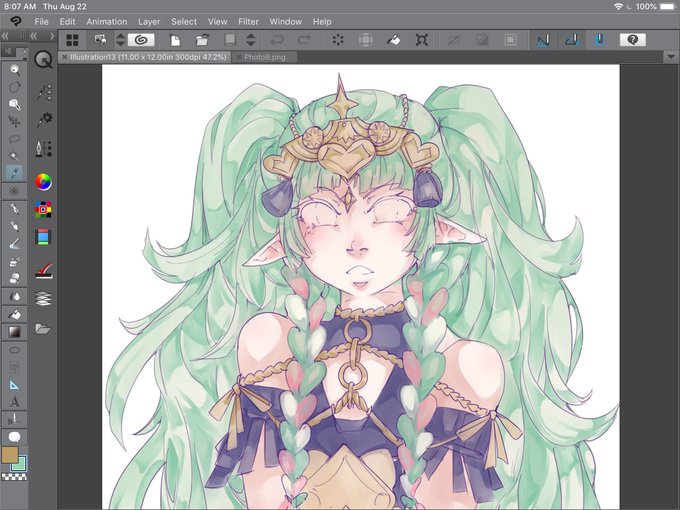Toggle Snap to Special Ruler
The width and height of the screenshot is (680, 510).
[x=572, y=40]
